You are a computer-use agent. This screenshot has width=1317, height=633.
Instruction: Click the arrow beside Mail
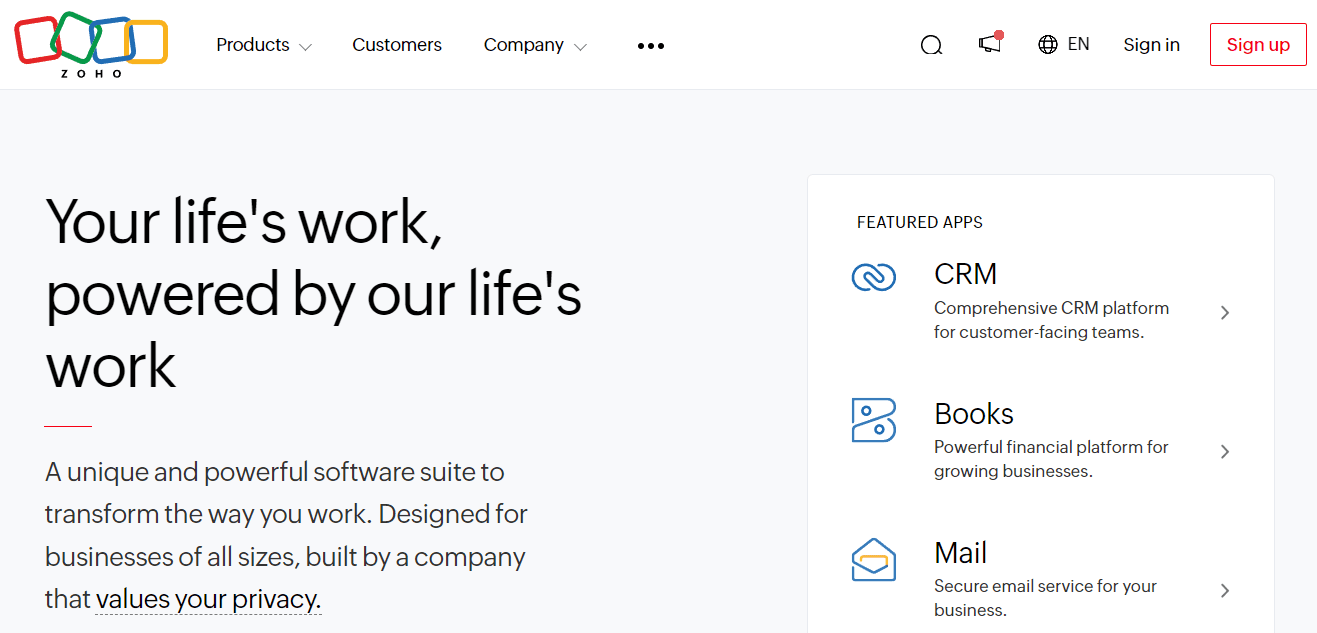pos(1224,590)
